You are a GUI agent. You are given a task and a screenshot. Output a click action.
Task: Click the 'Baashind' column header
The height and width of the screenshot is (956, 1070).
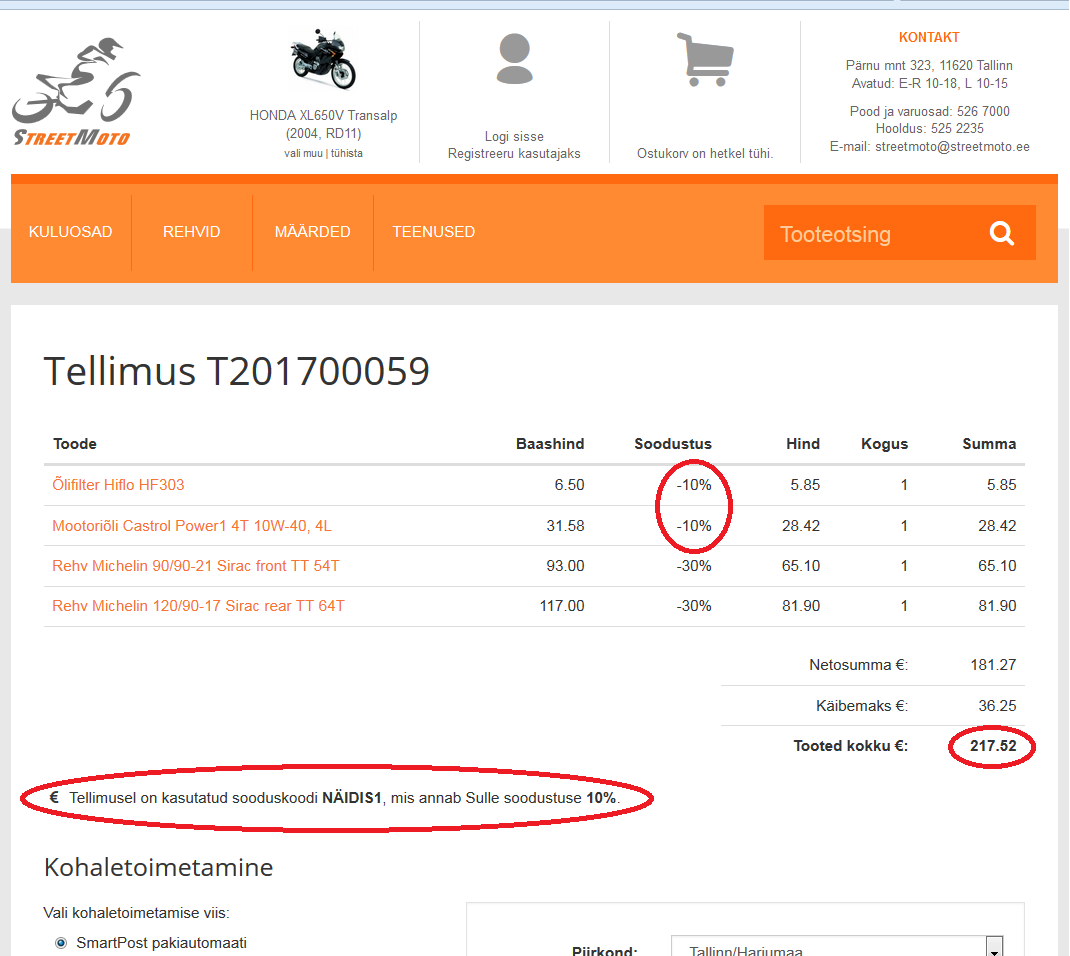550,444
